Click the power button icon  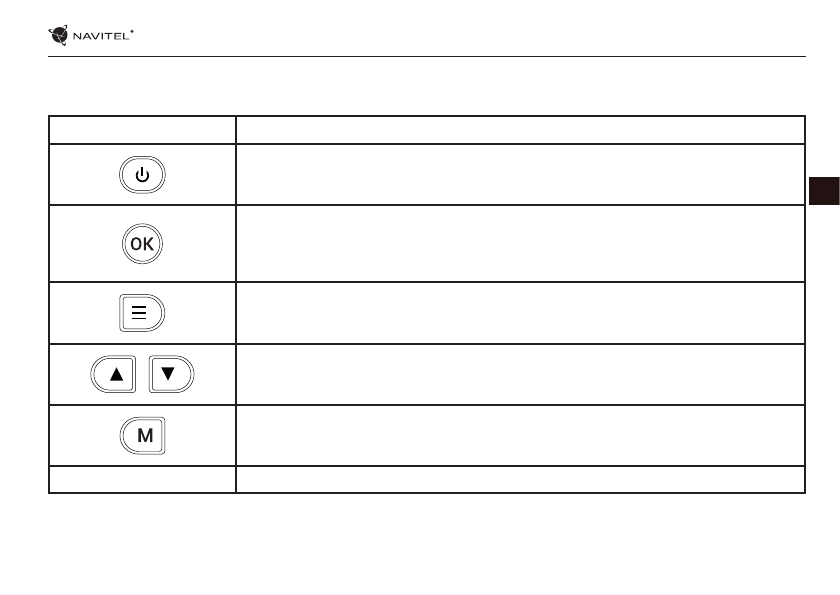[x=142, y=175]
